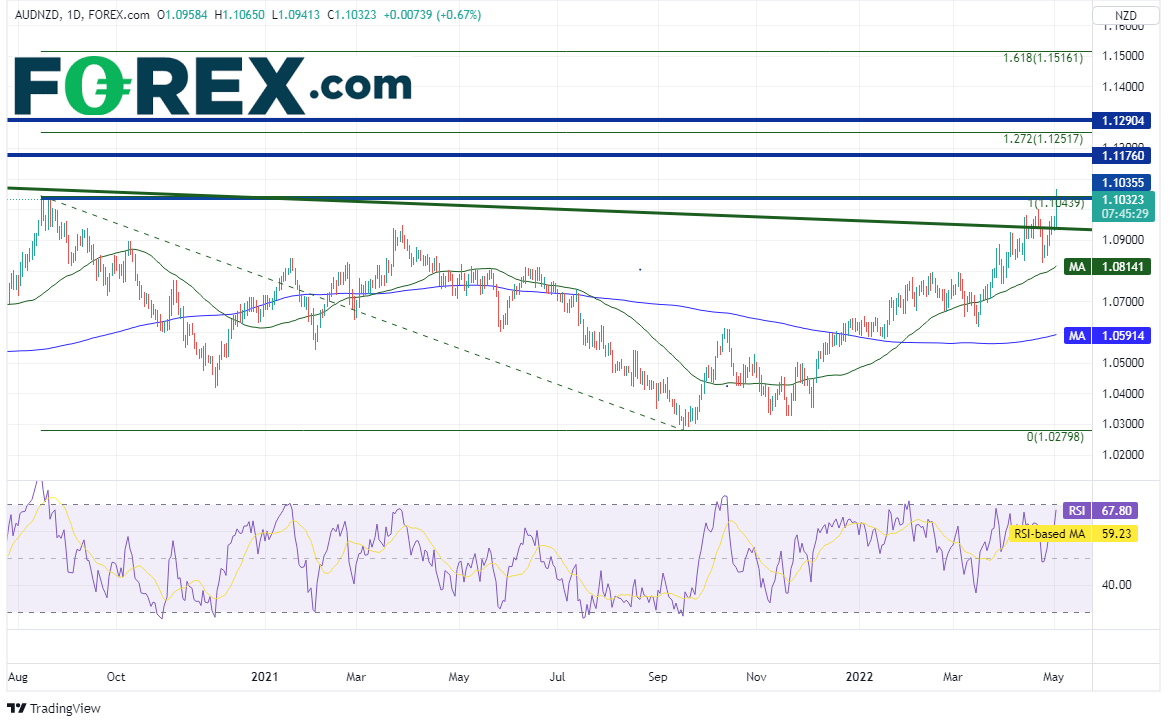Click current price 1.10323 countdown label
The height and width of the screenshot is (722, 1170).
[1123, 206]
